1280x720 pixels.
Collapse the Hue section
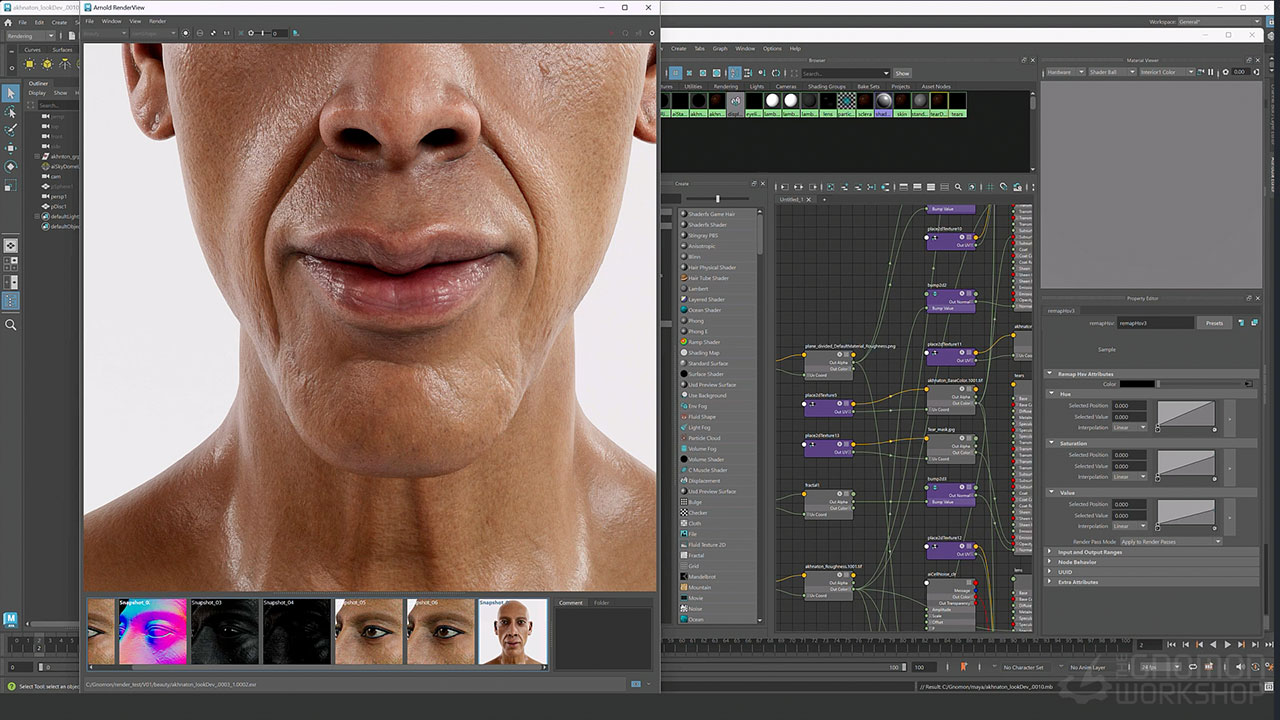pos(1051,394)
